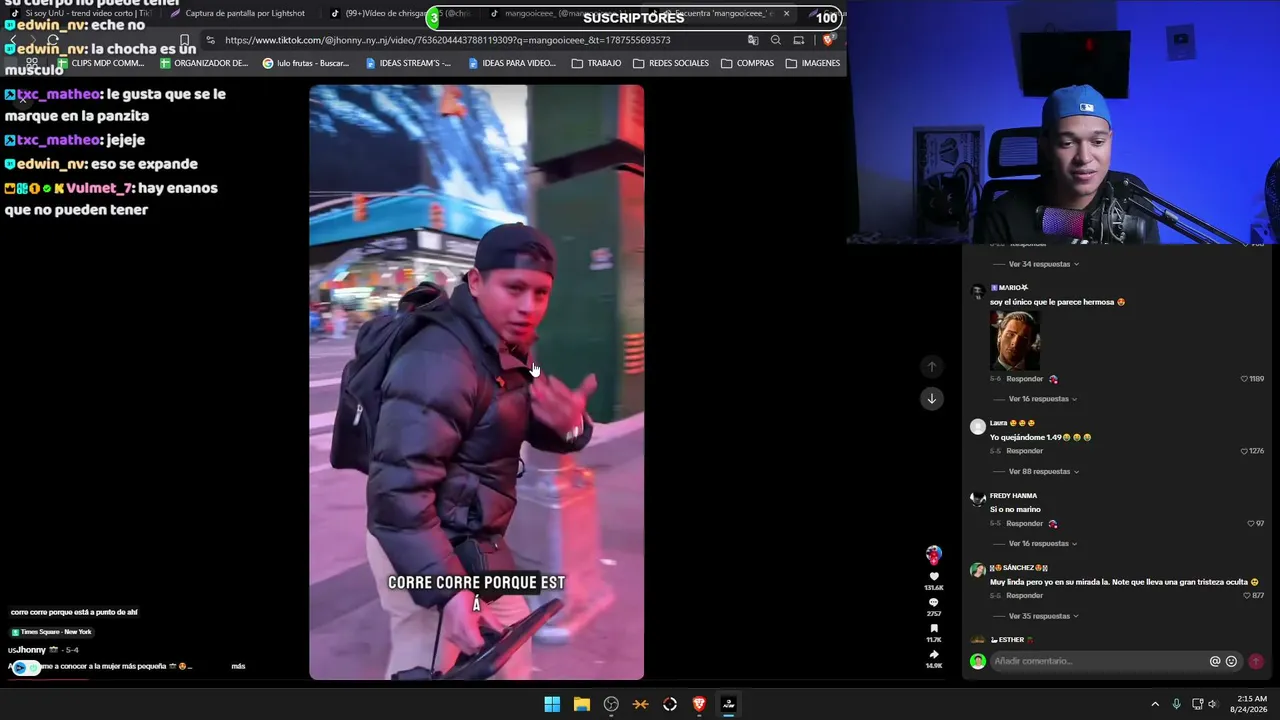Image resolution: width=1280 pixels, height=720 pixels.
Task: Open the COMPRAS bookmarks folder
Action: 747,63
